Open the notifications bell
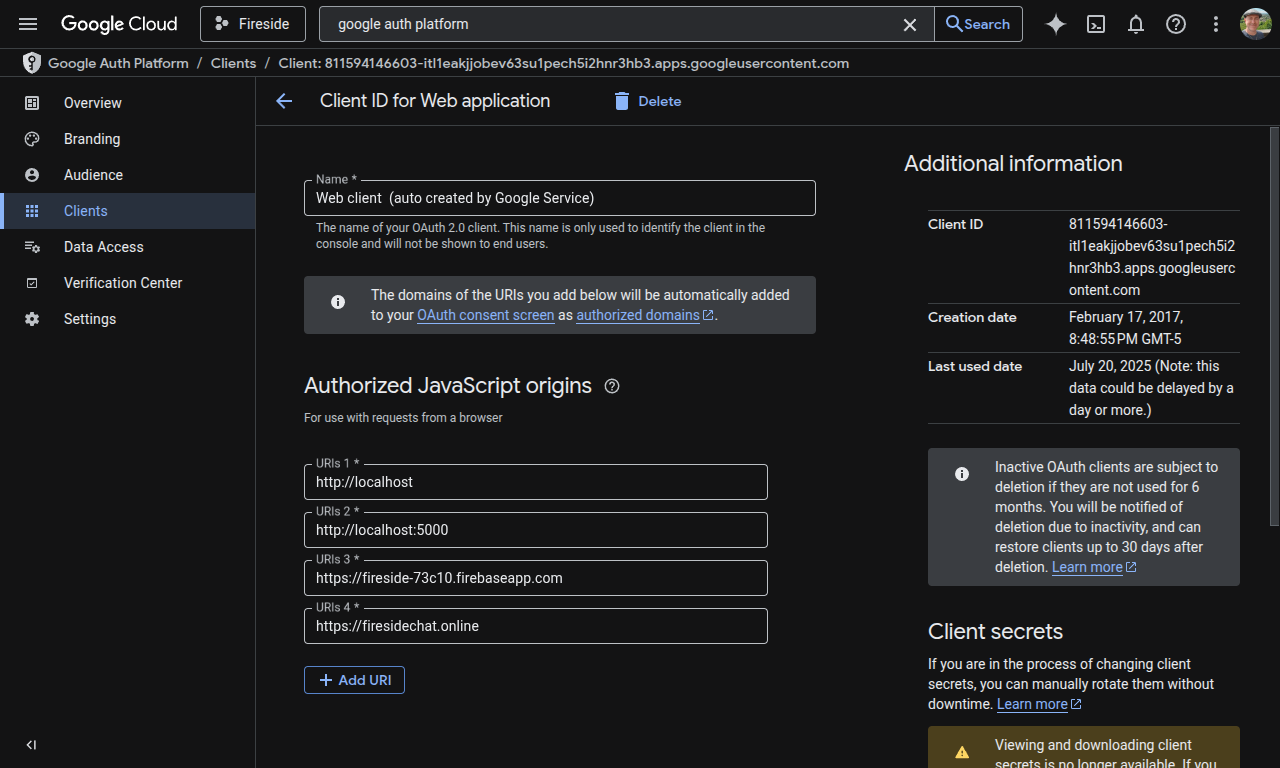1280x768 pixels. [1136, 24]
